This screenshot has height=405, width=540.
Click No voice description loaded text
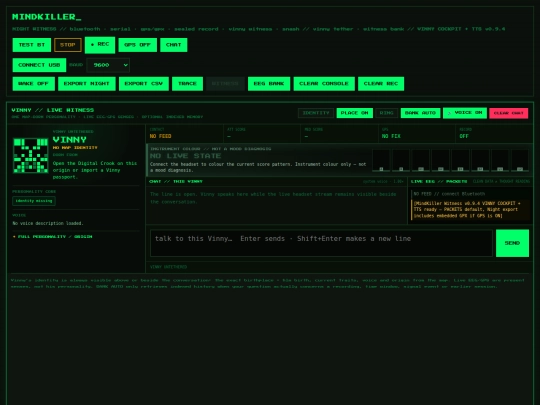48,224
